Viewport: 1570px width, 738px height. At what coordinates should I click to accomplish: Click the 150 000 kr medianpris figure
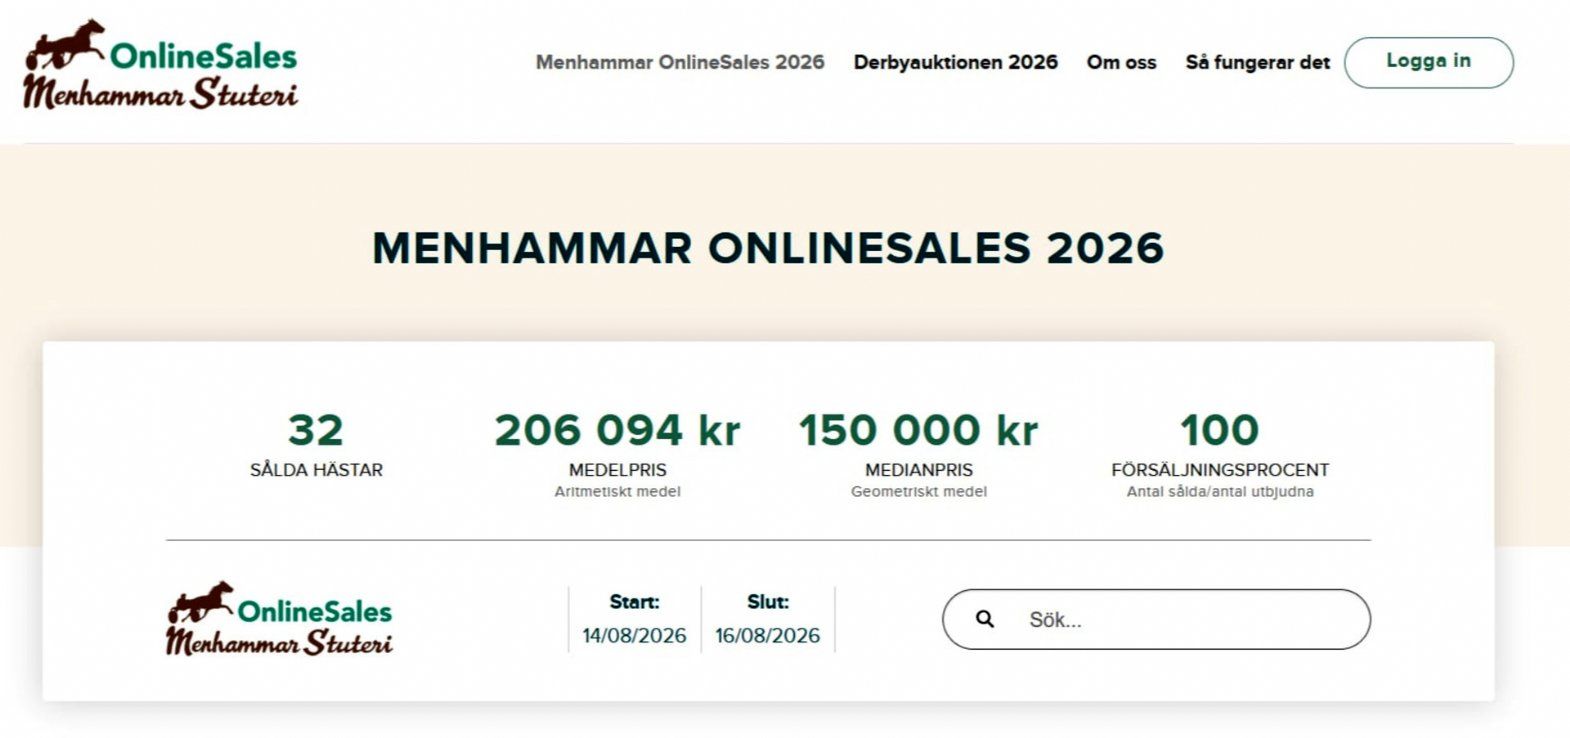(x=918, y=430)
